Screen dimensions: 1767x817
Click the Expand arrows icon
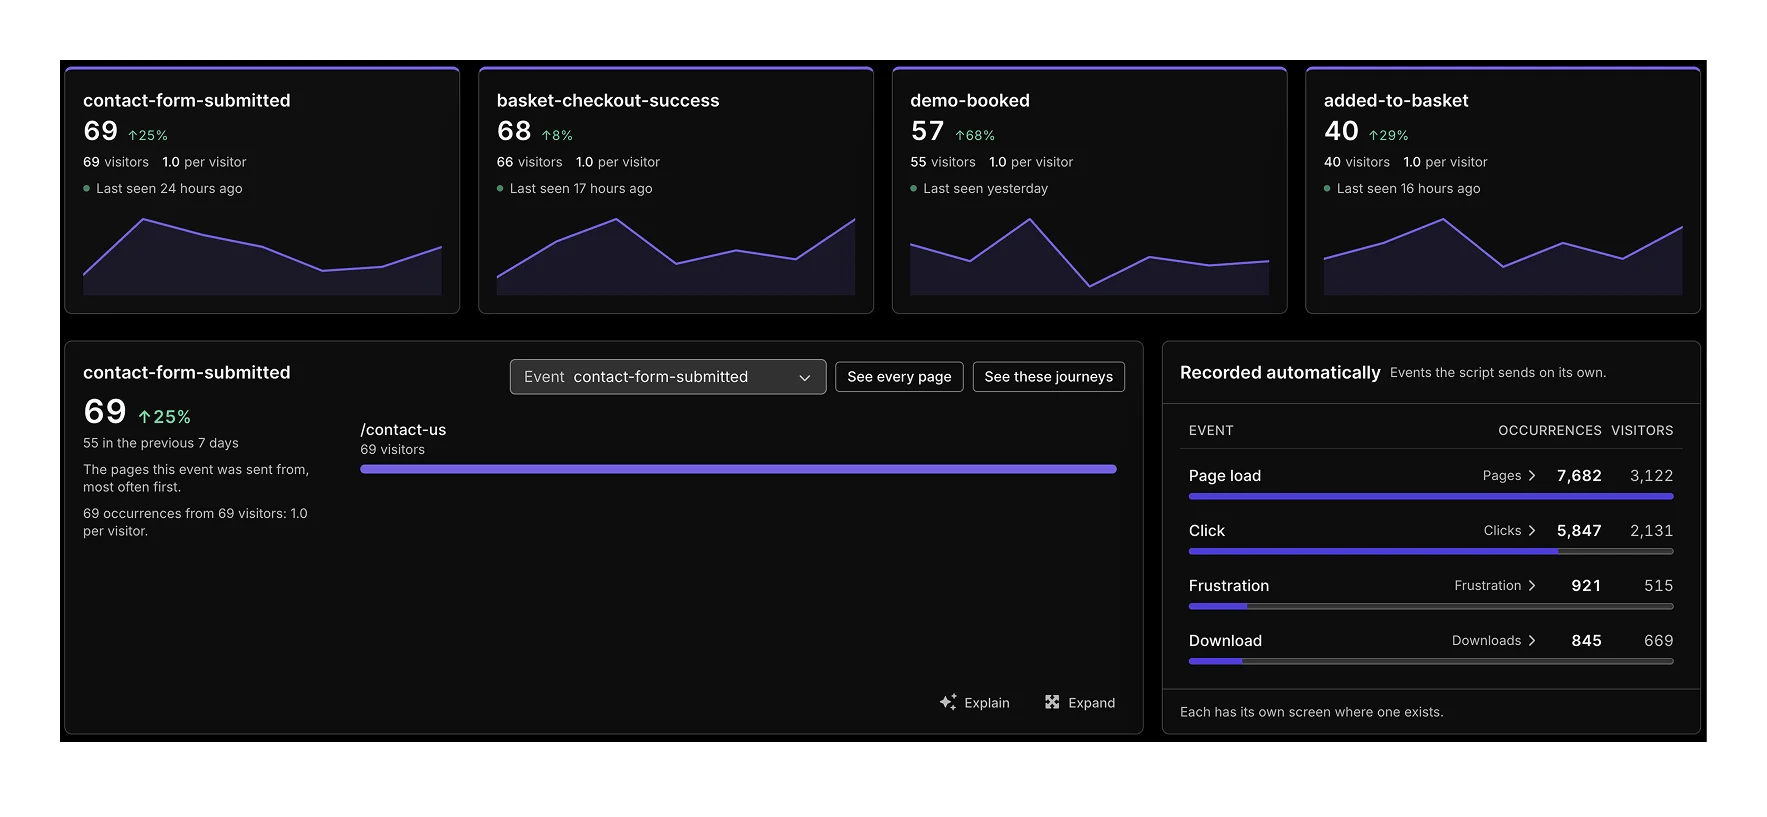1052,702
